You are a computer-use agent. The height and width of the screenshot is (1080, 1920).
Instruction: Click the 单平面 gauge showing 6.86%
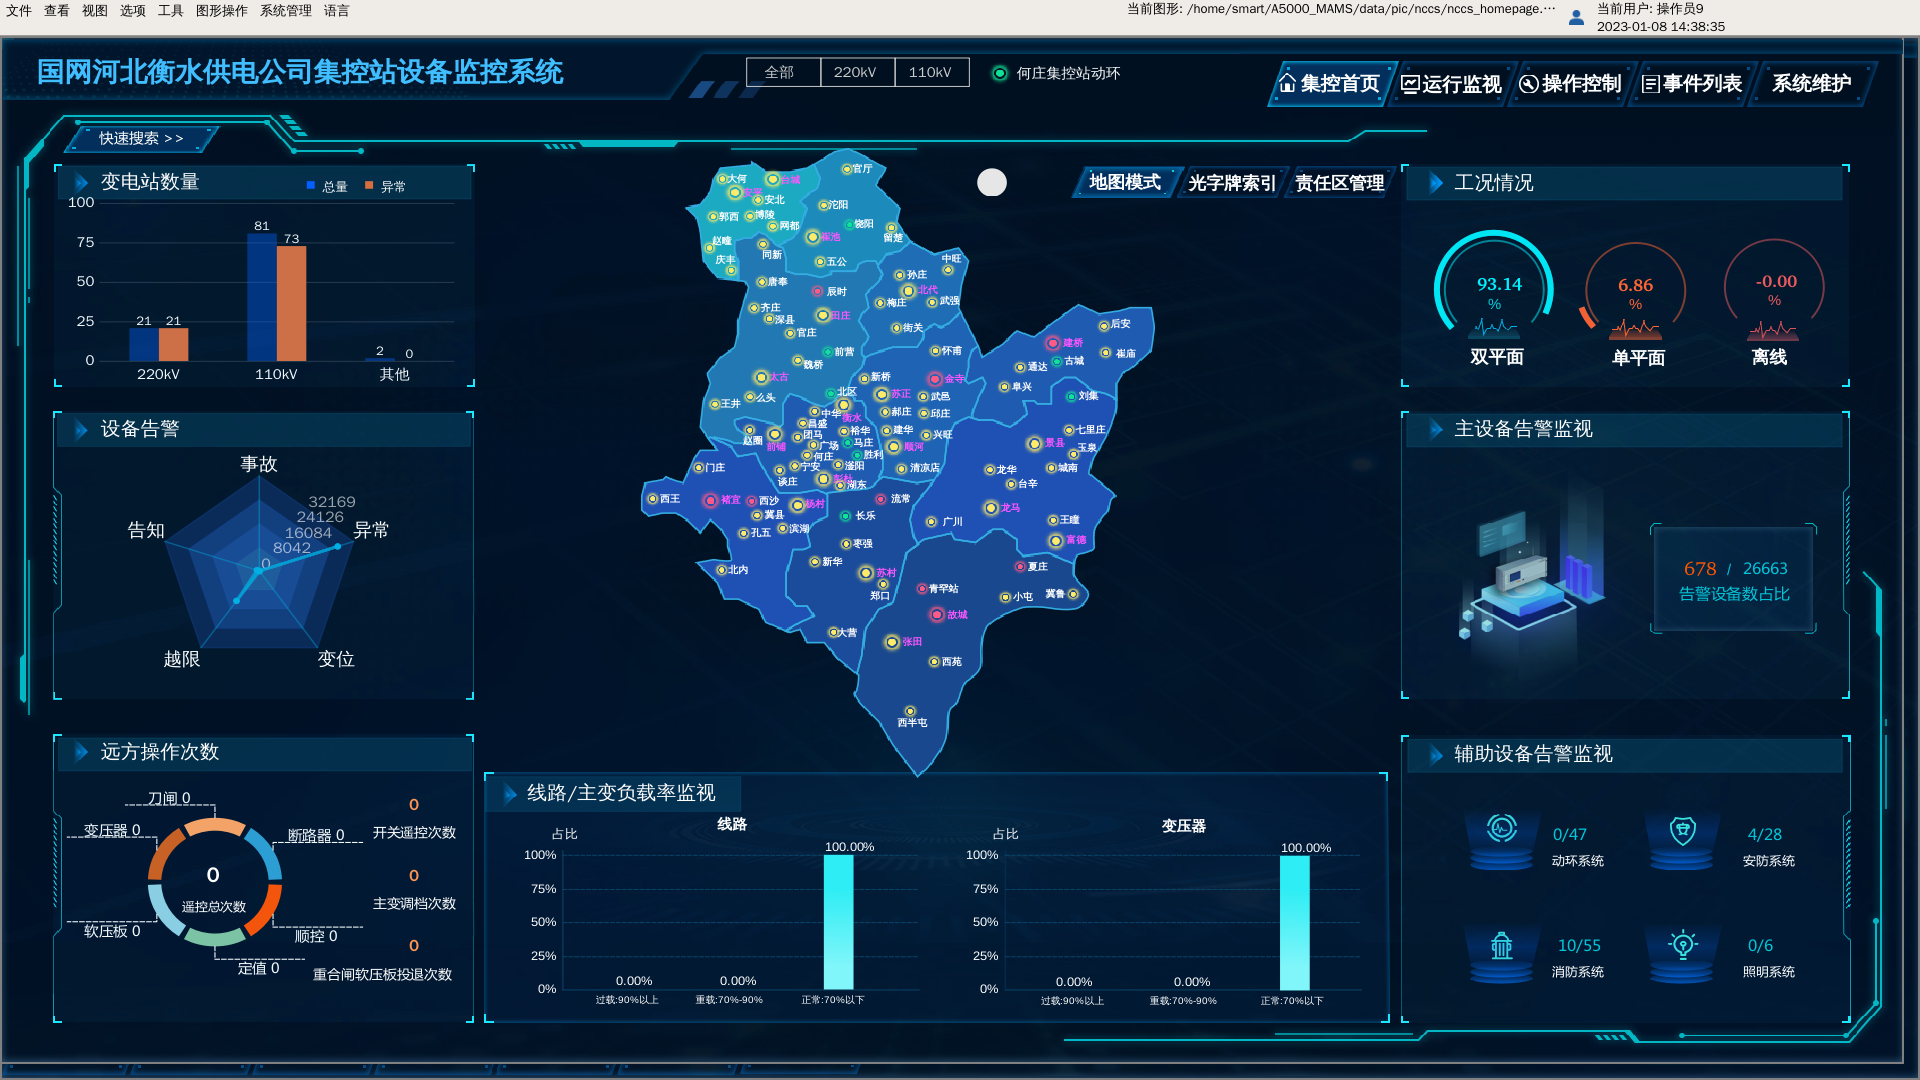point(1635,292)
